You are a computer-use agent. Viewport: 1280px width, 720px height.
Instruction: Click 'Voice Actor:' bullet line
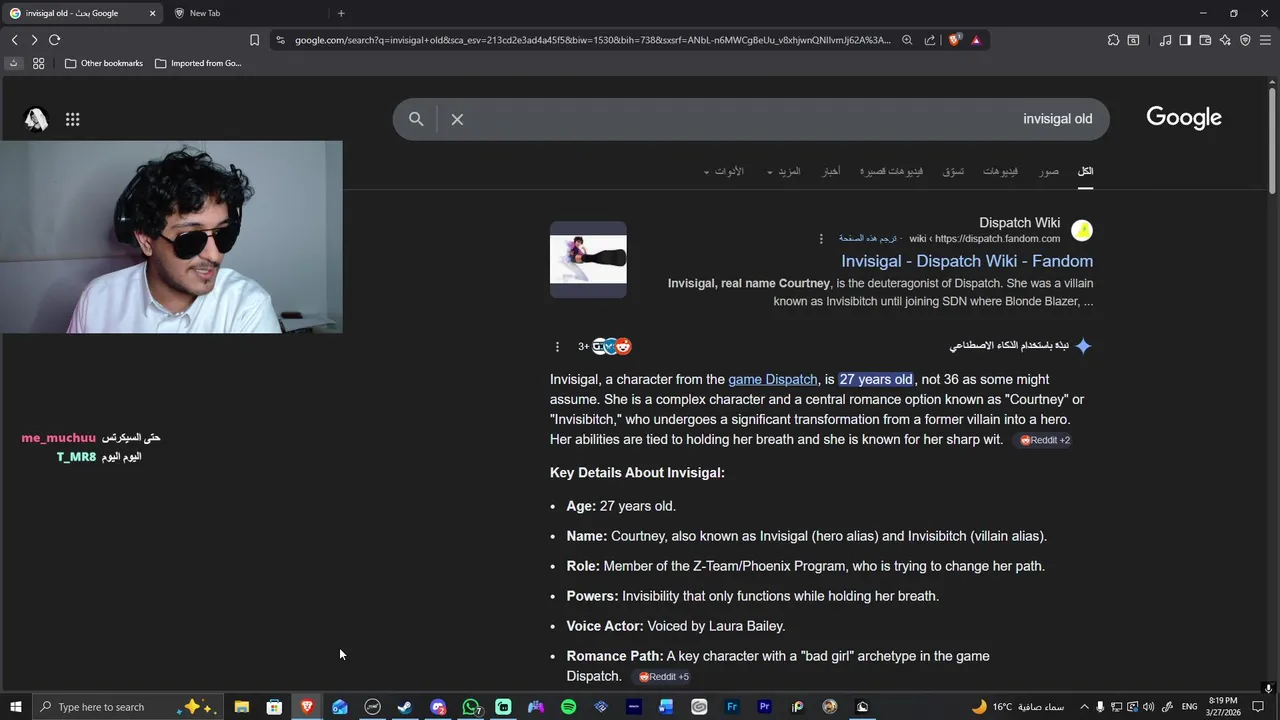[x=676, y=626]
